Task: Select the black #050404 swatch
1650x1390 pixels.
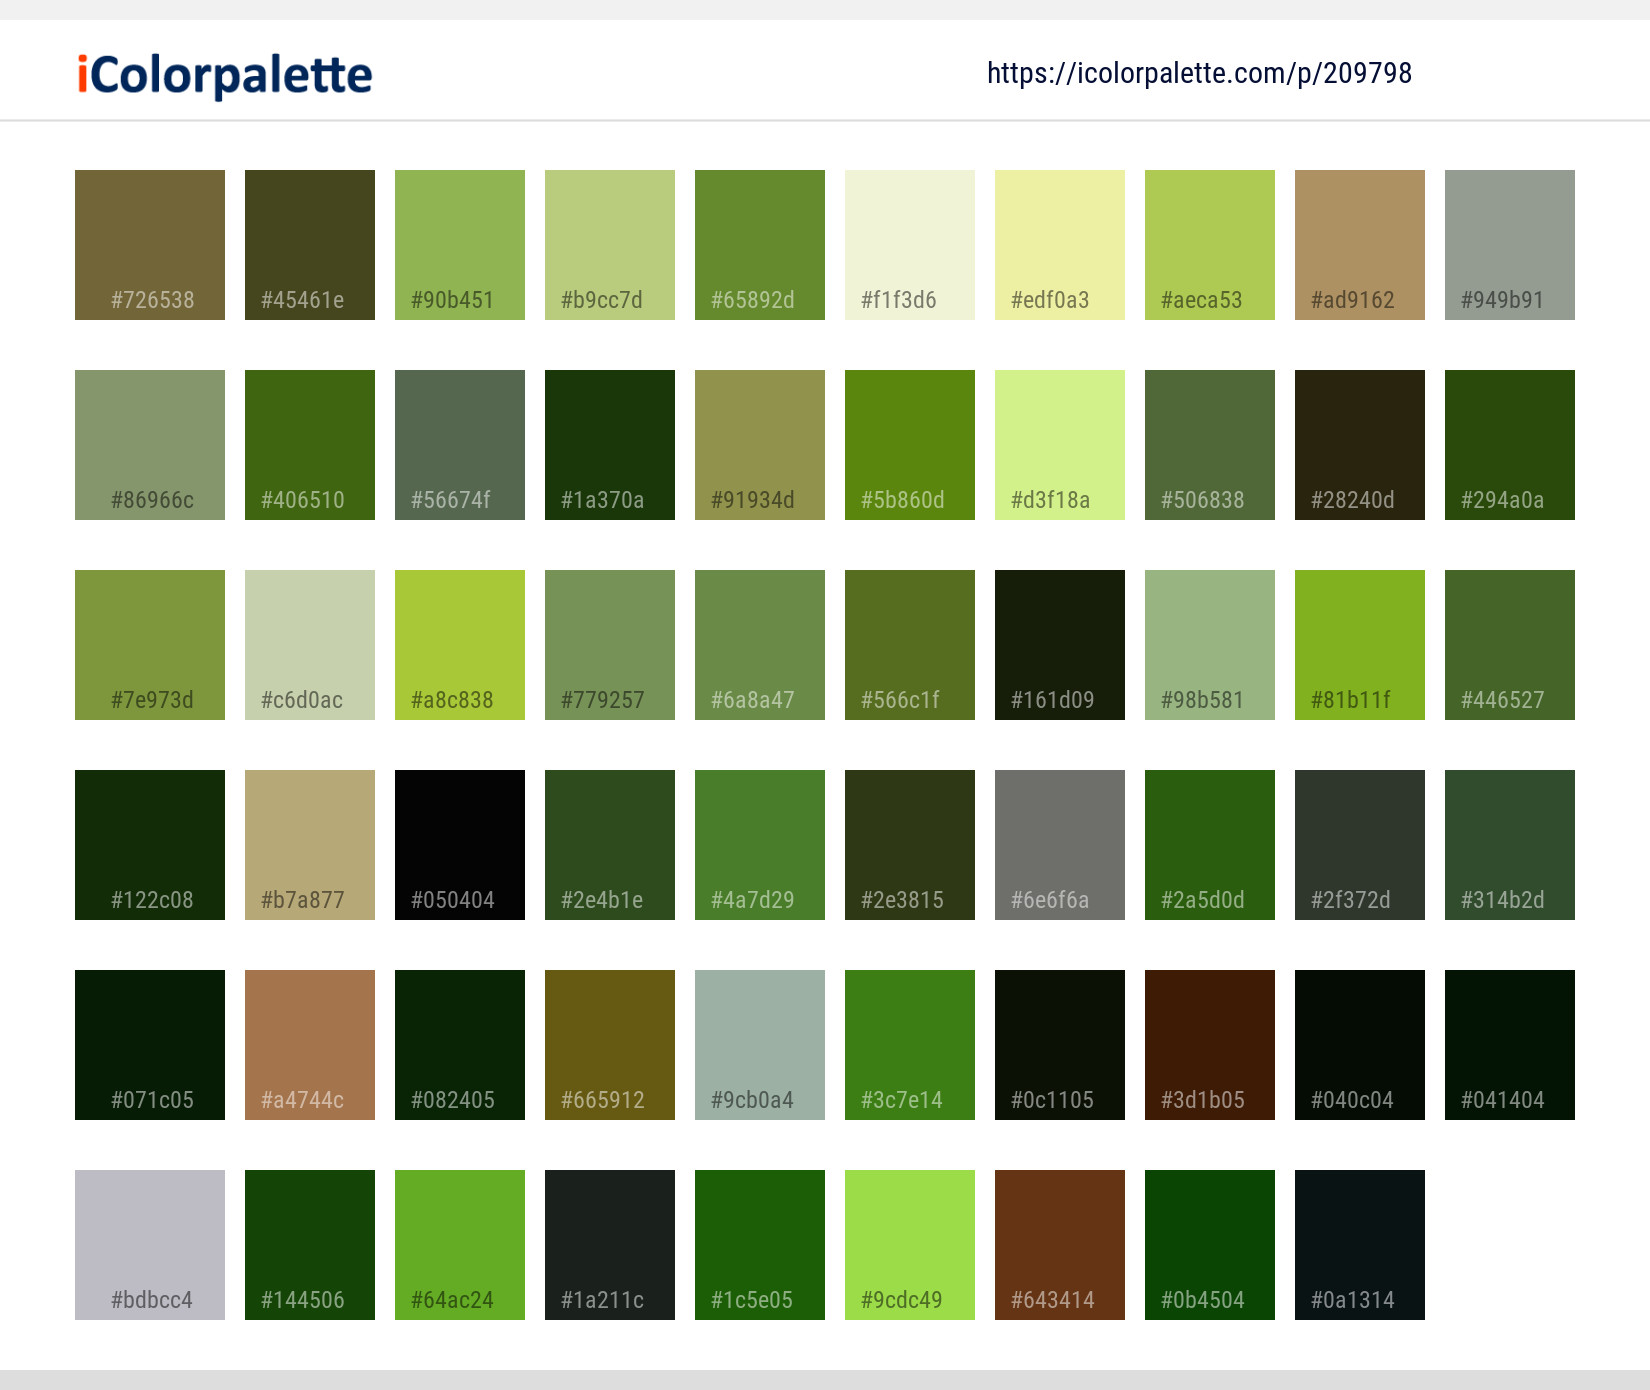Action: tap(460, 845)
